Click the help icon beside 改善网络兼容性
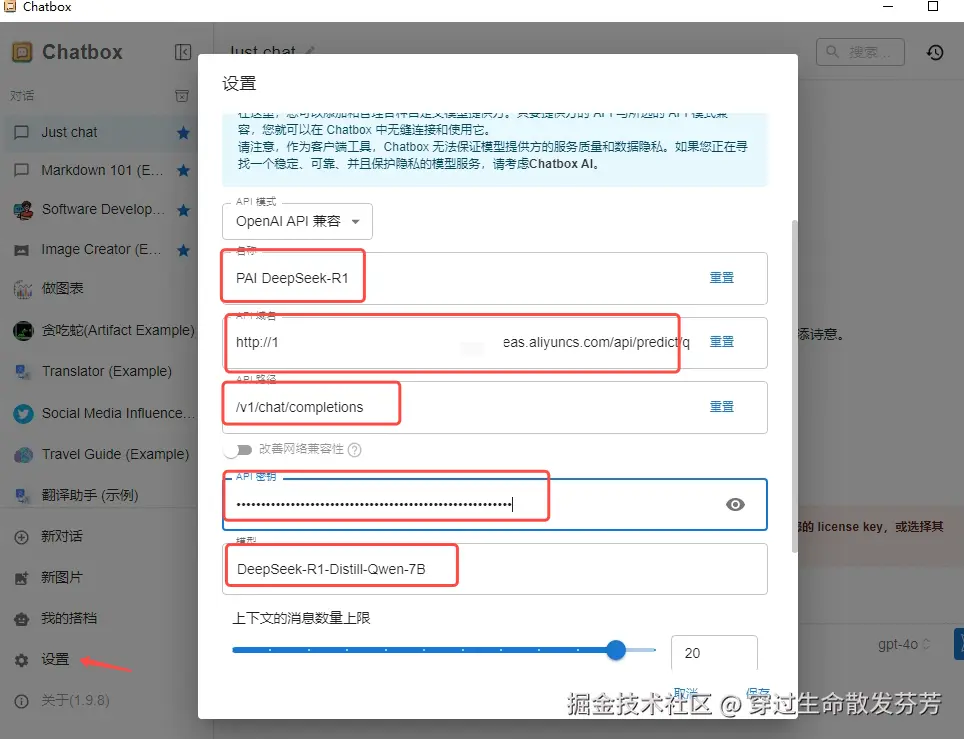This screenshot has width=964, height=739. pos(355,450)
